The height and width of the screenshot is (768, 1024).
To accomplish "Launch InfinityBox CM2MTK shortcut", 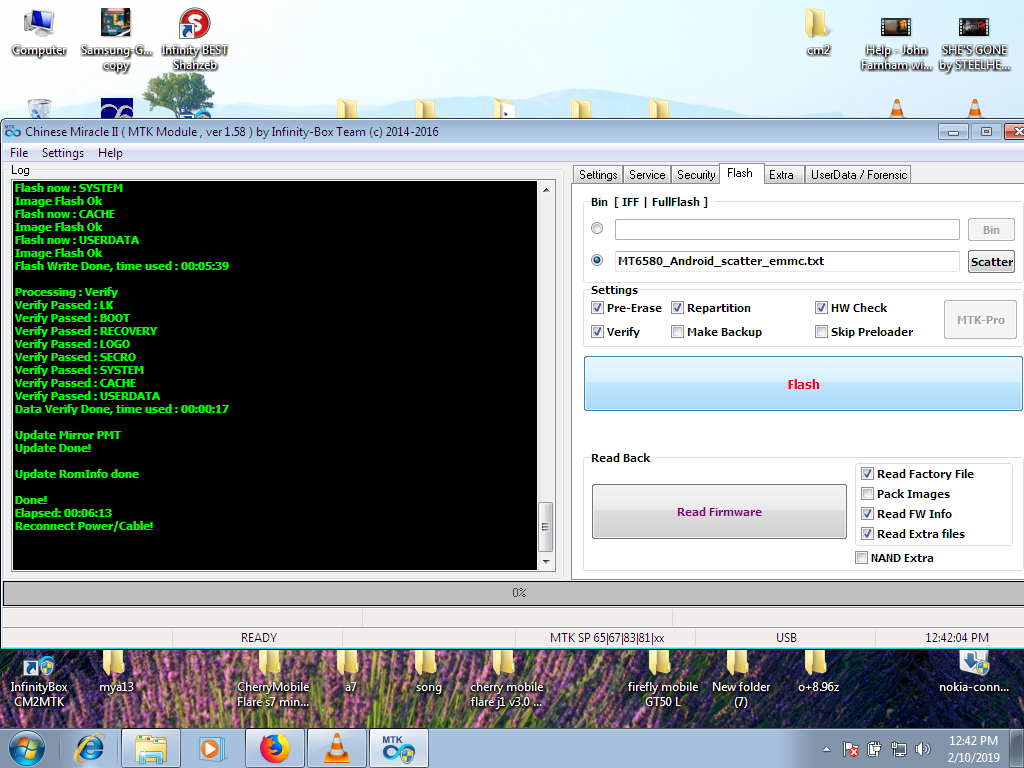I will tap(39, 680).
